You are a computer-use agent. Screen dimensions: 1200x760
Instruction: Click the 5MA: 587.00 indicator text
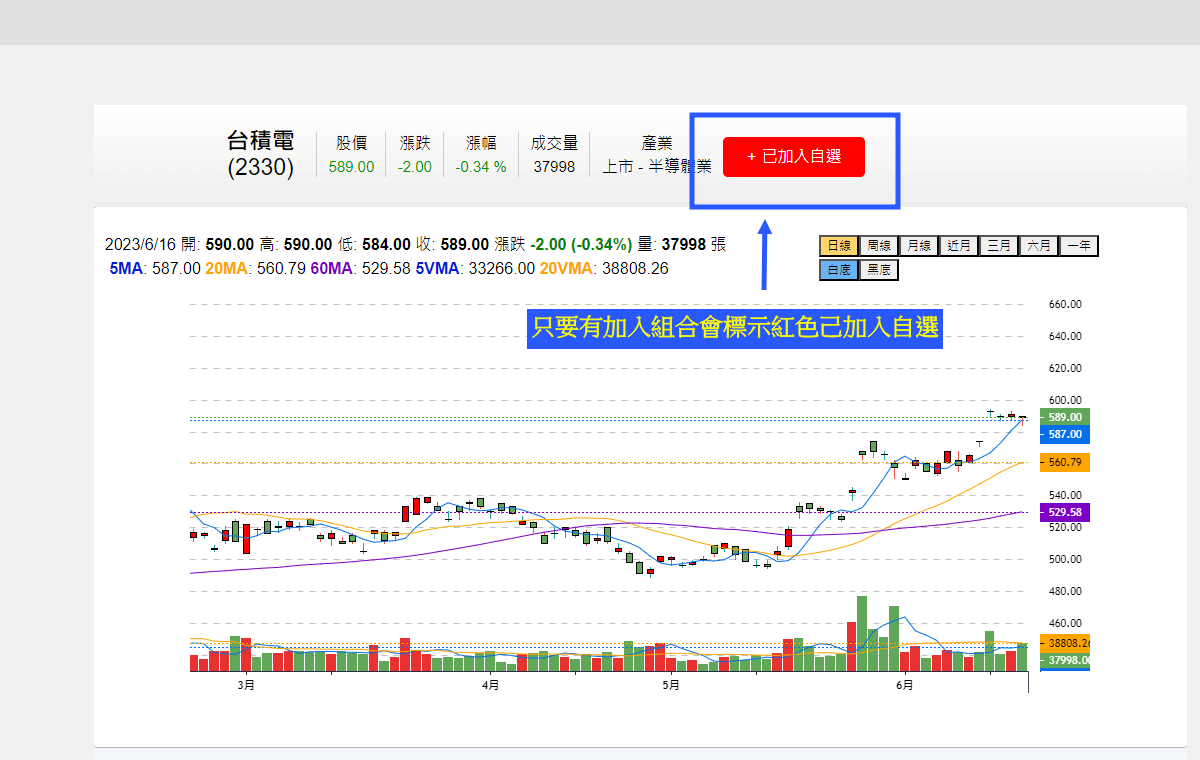(156, 268)
